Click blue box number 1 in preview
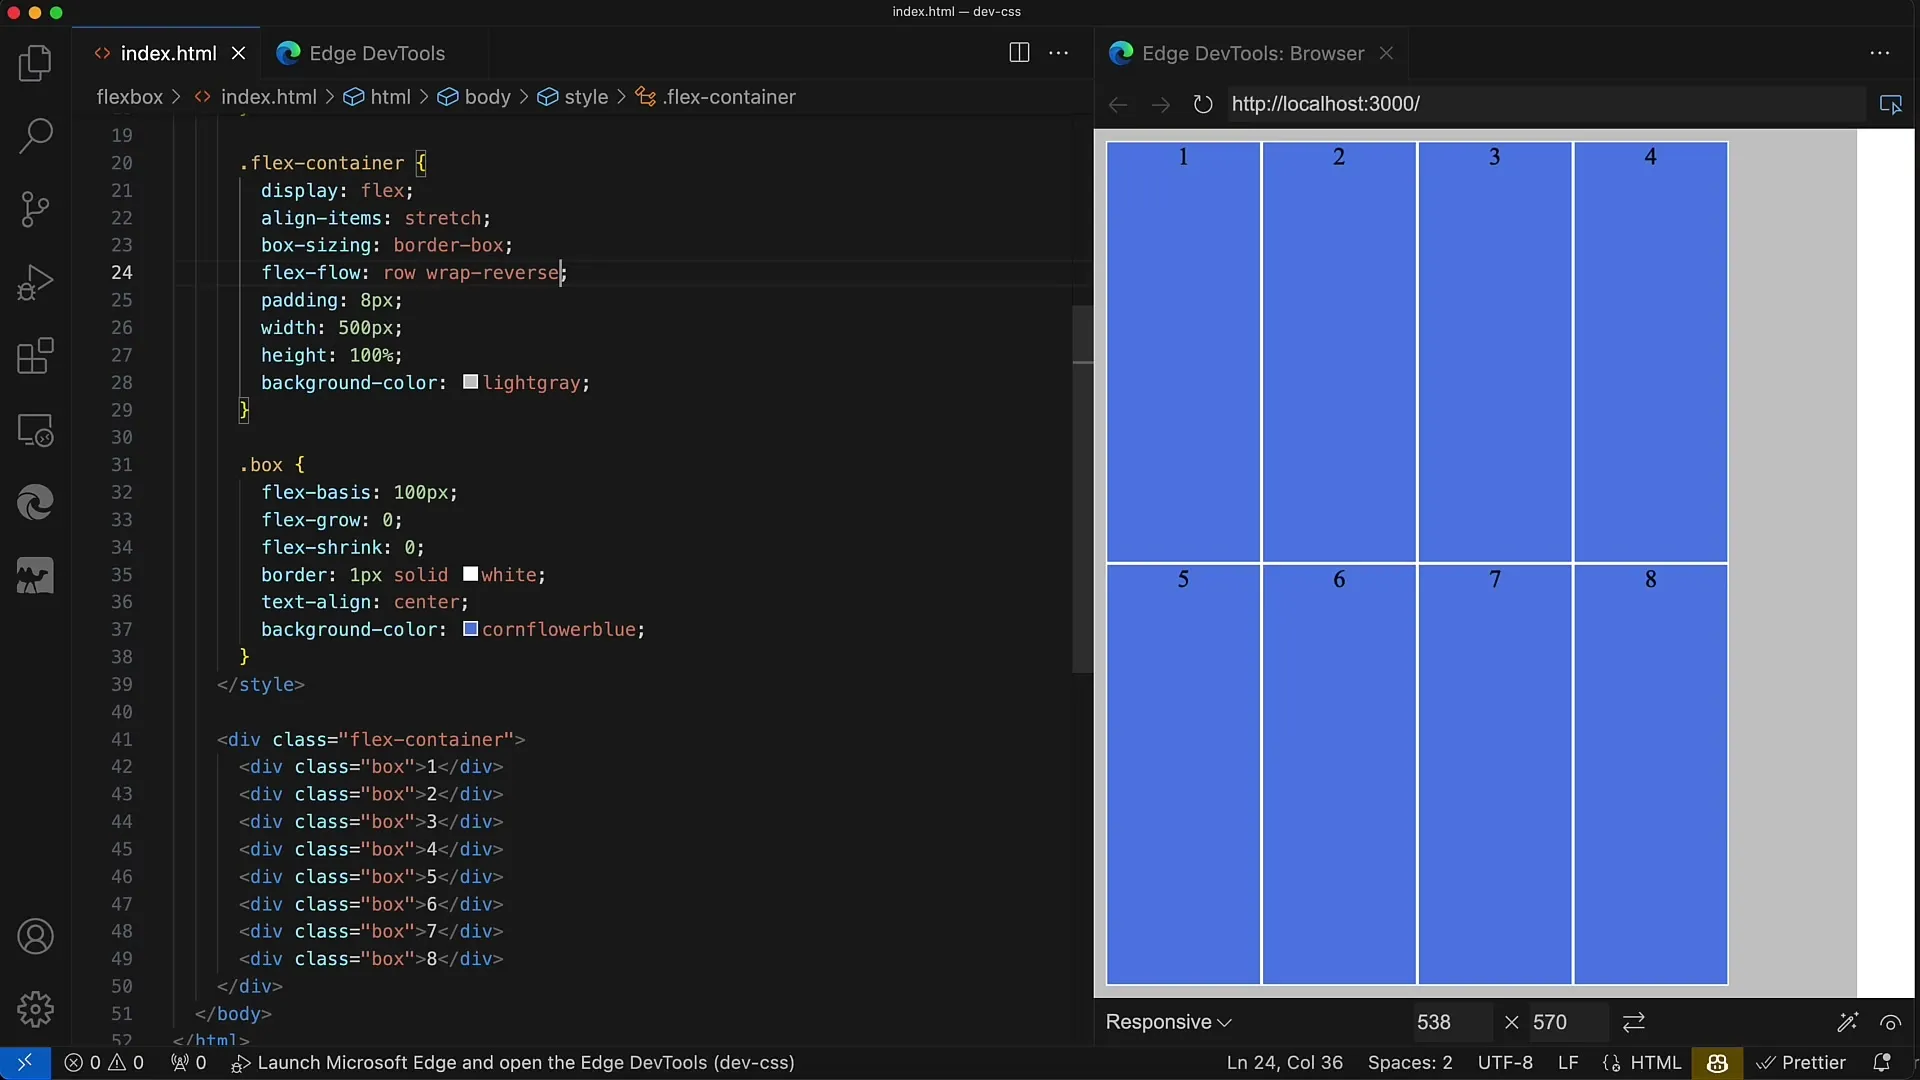 coord(1183,351)
